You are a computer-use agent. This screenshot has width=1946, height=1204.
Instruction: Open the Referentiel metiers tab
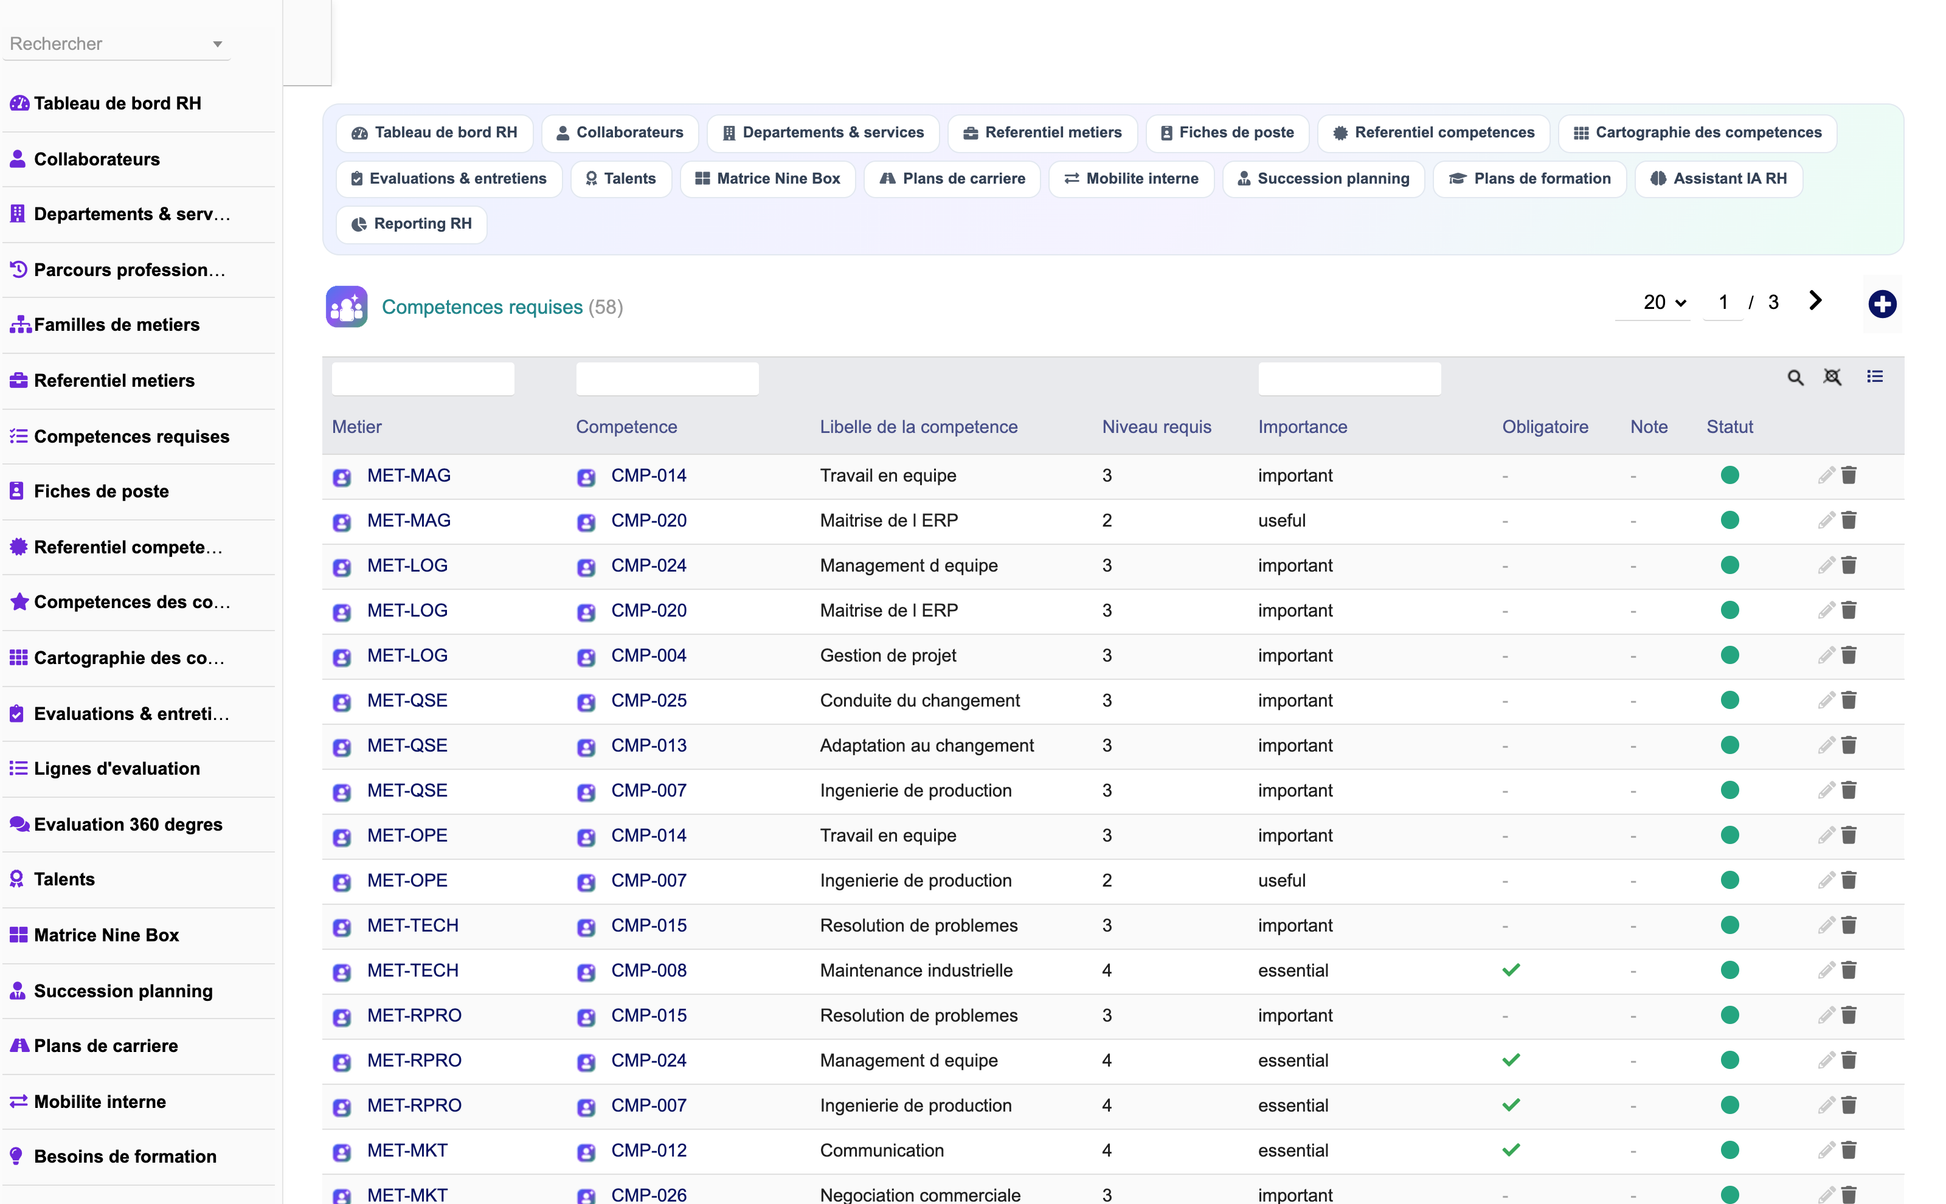pyautogui.click(x=1041, y=133)
